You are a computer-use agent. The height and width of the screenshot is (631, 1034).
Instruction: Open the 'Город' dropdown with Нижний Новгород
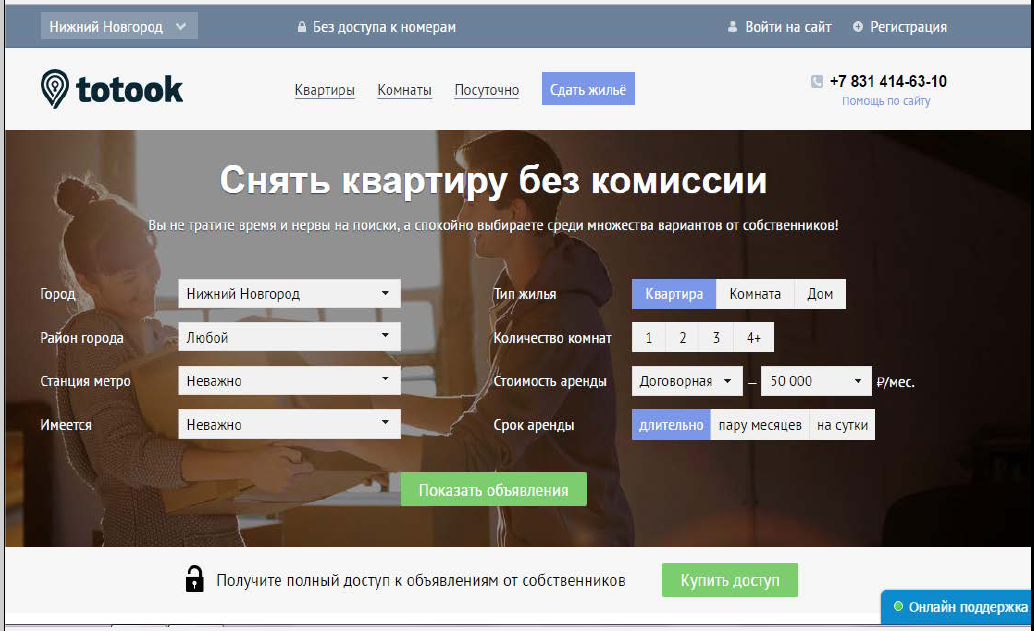tap(289, 294)
